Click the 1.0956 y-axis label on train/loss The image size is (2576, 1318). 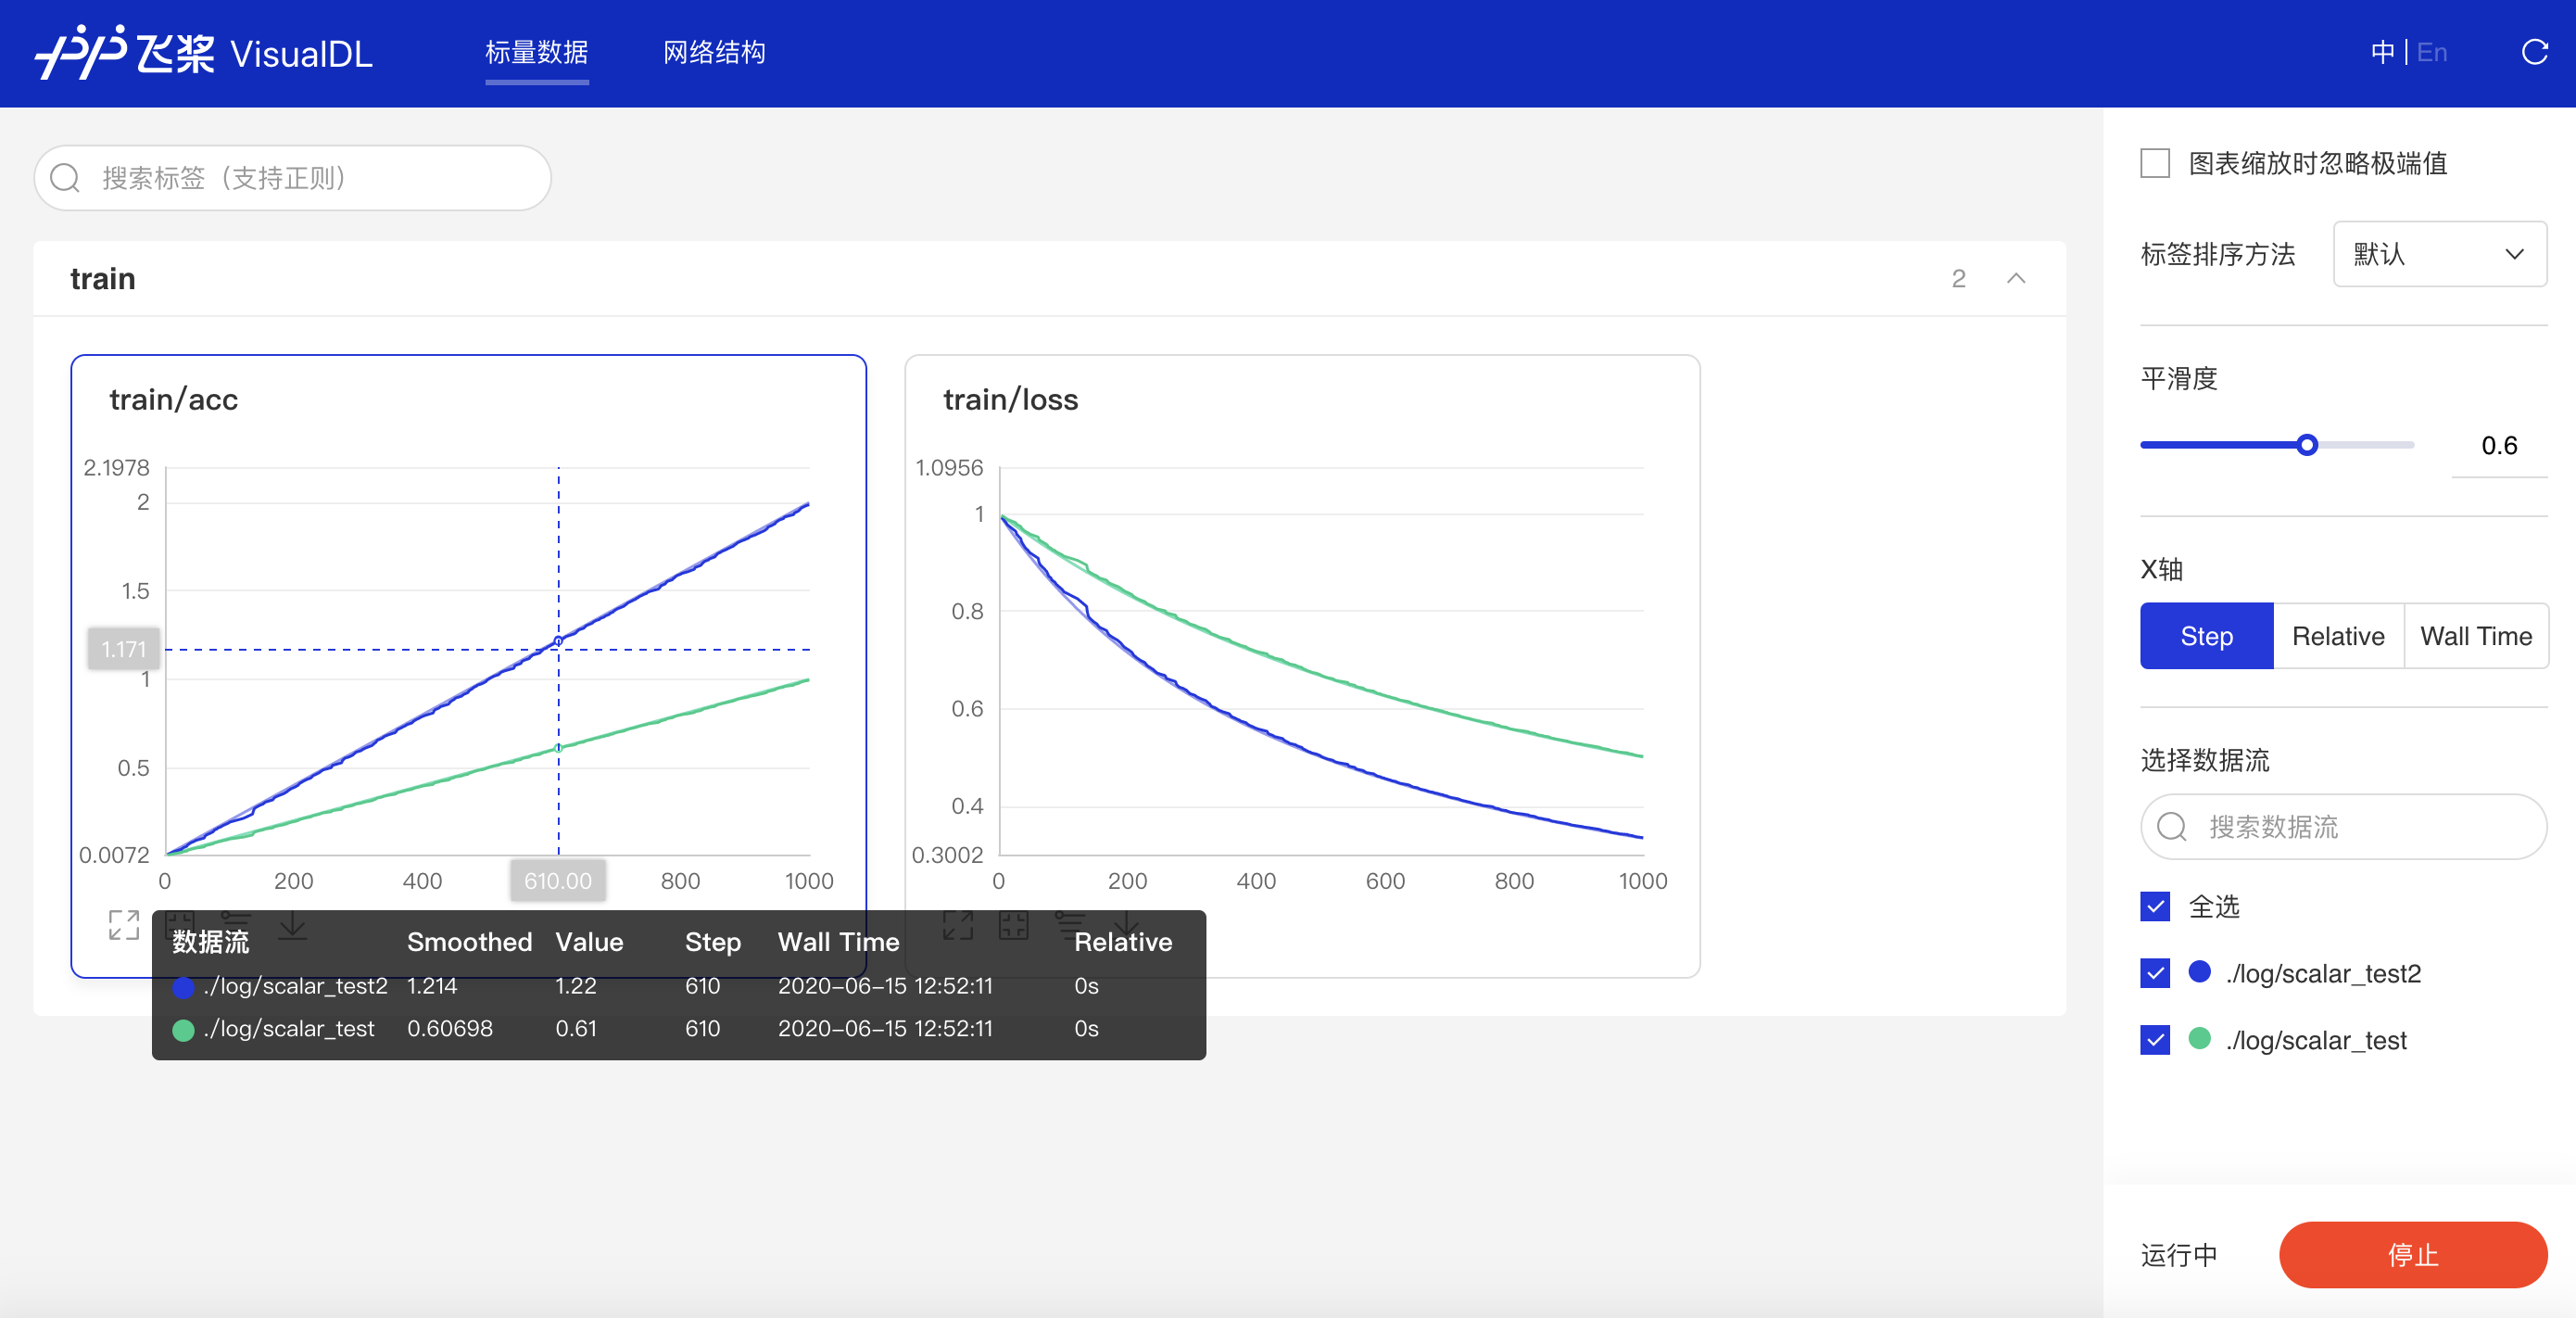click(949, 468)
